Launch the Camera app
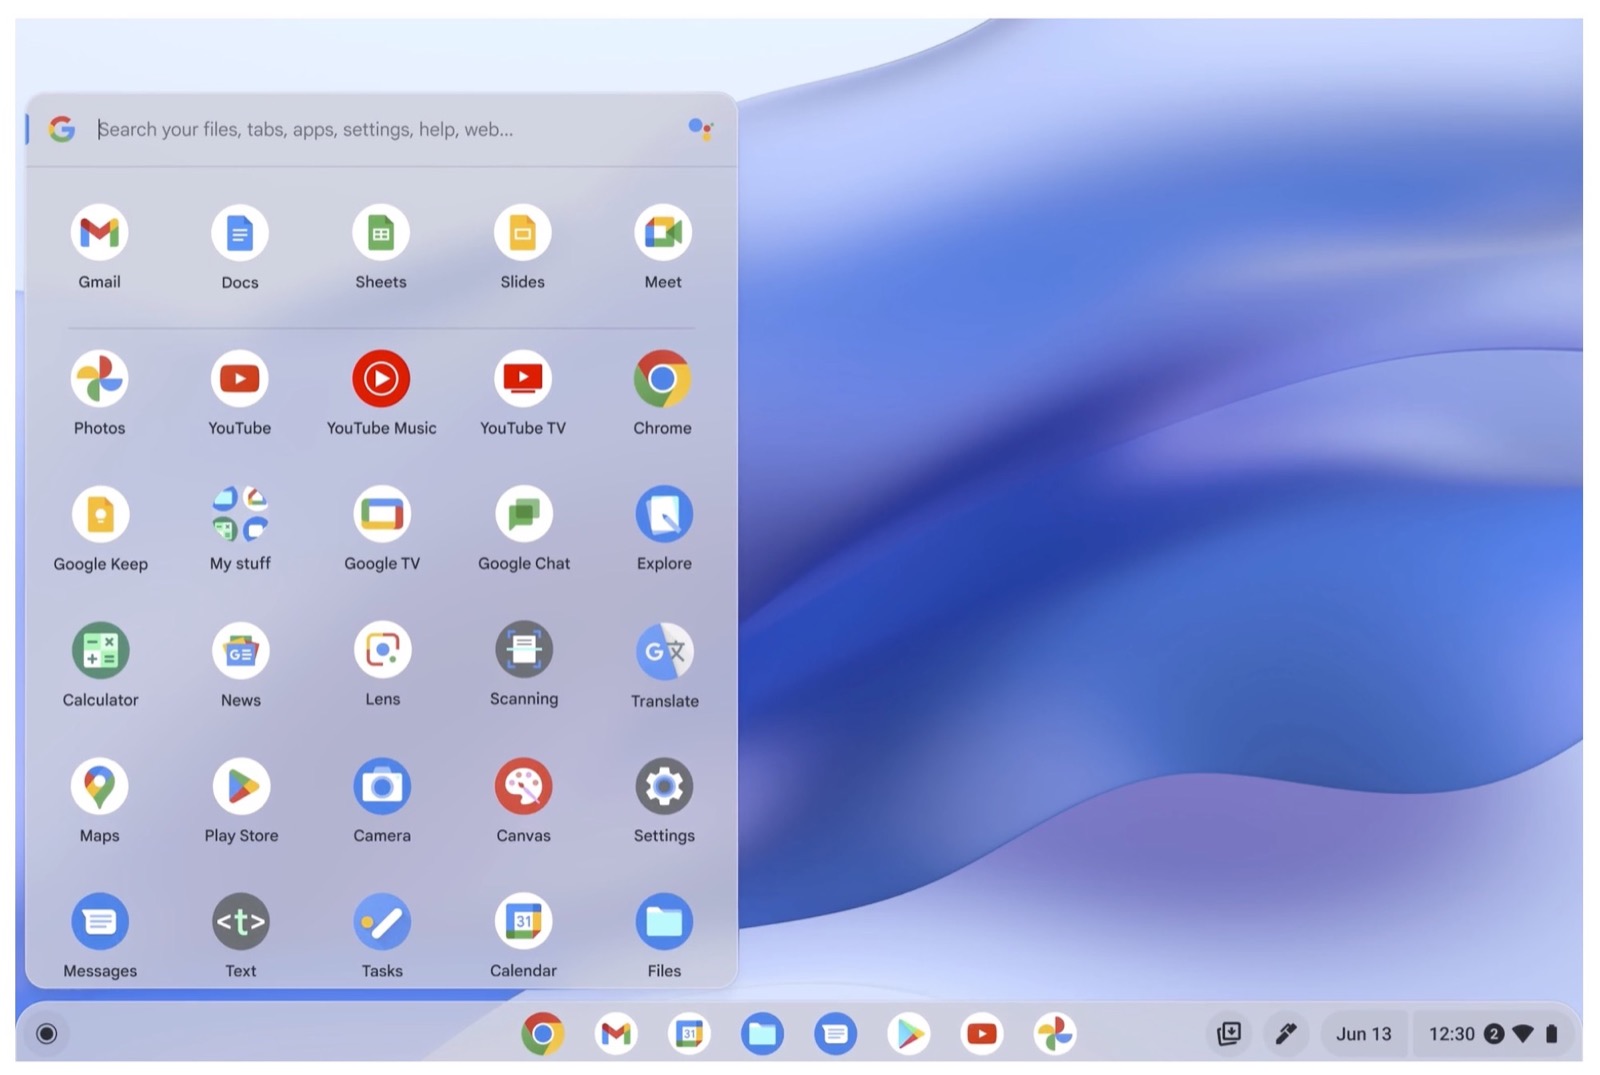This screenshot has height=1075, width=1600. (x=382, y=787)
